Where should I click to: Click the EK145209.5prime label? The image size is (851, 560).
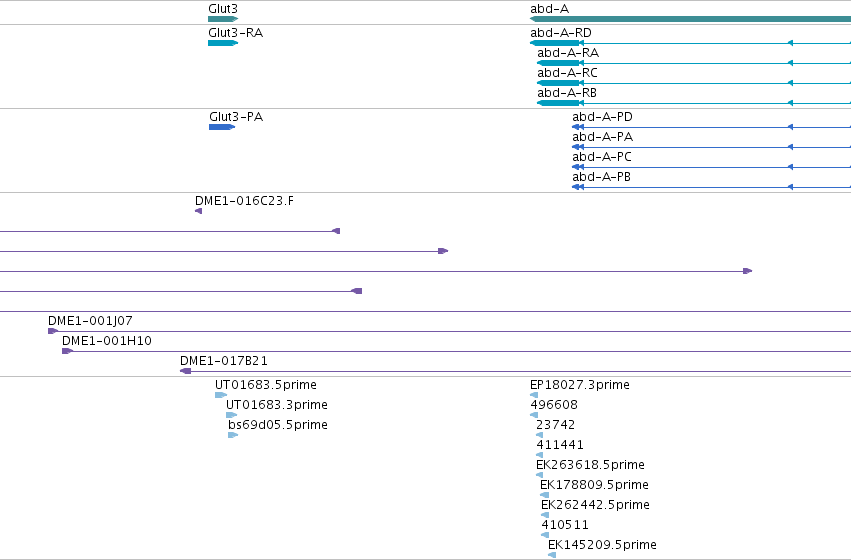602,545
